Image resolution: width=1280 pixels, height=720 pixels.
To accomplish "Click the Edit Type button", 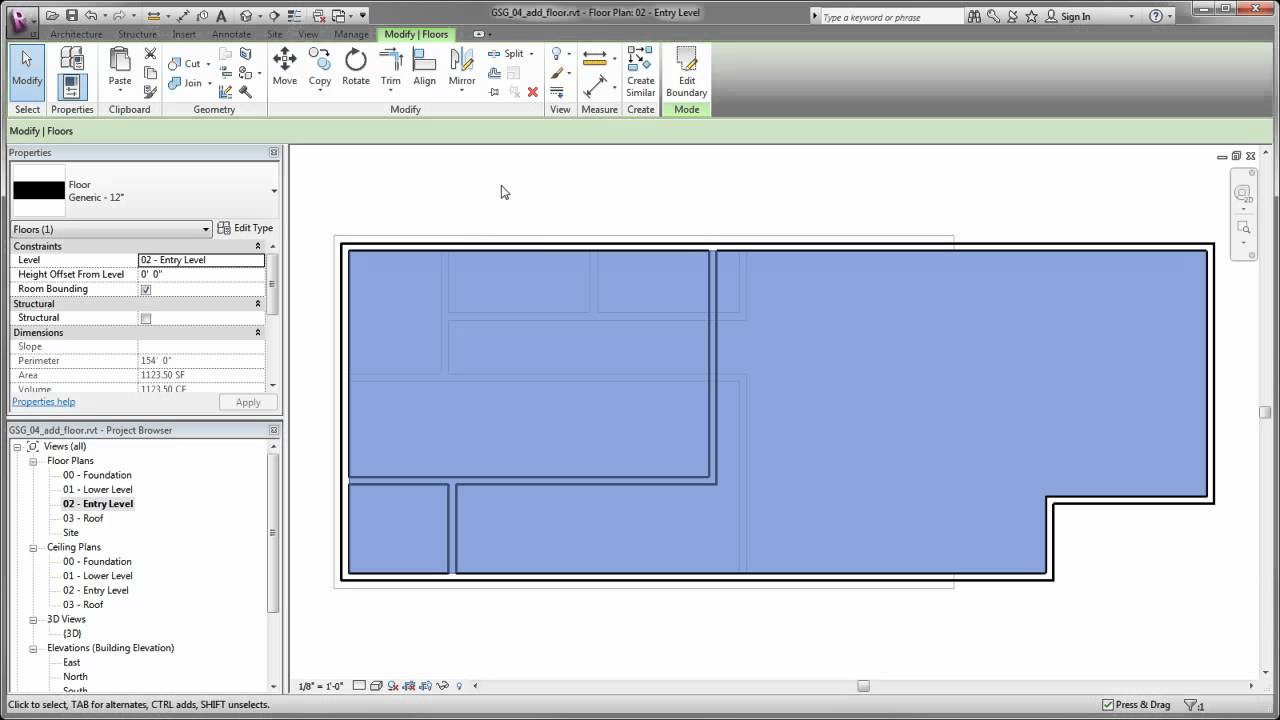I will click(245, 228).
